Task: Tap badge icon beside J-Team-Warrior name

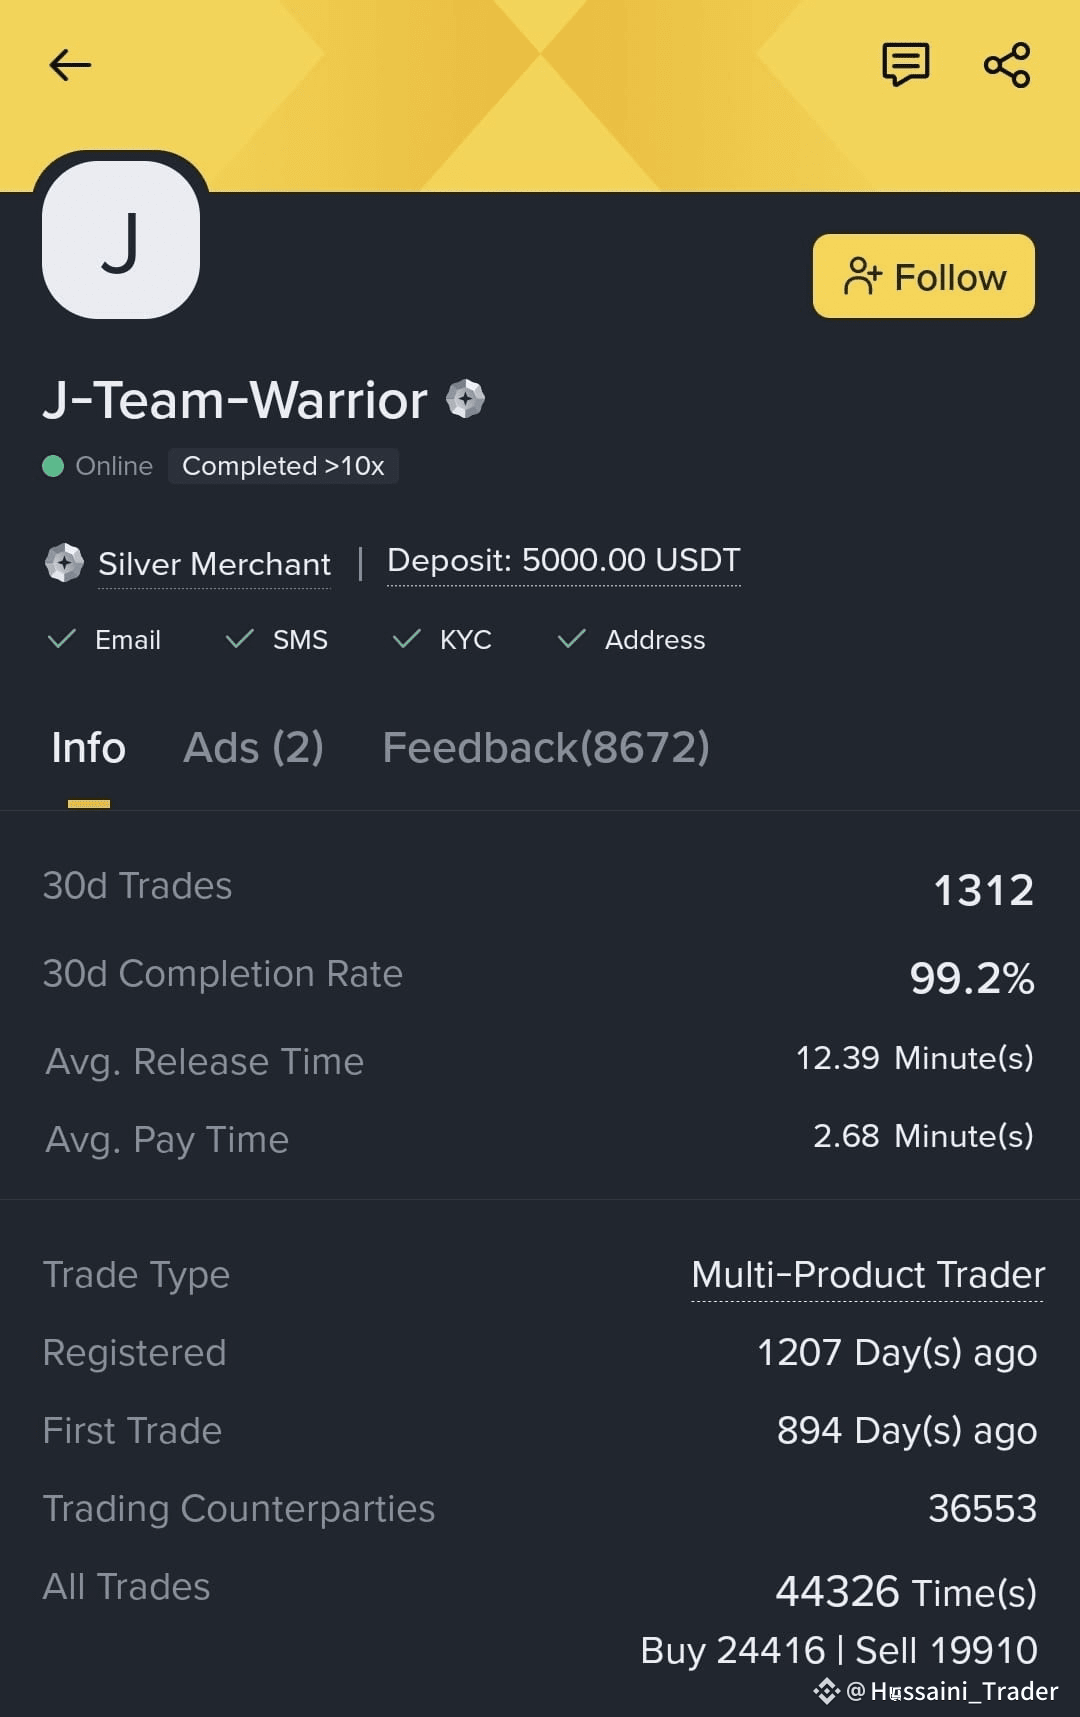Action: (x=465, y=399)
